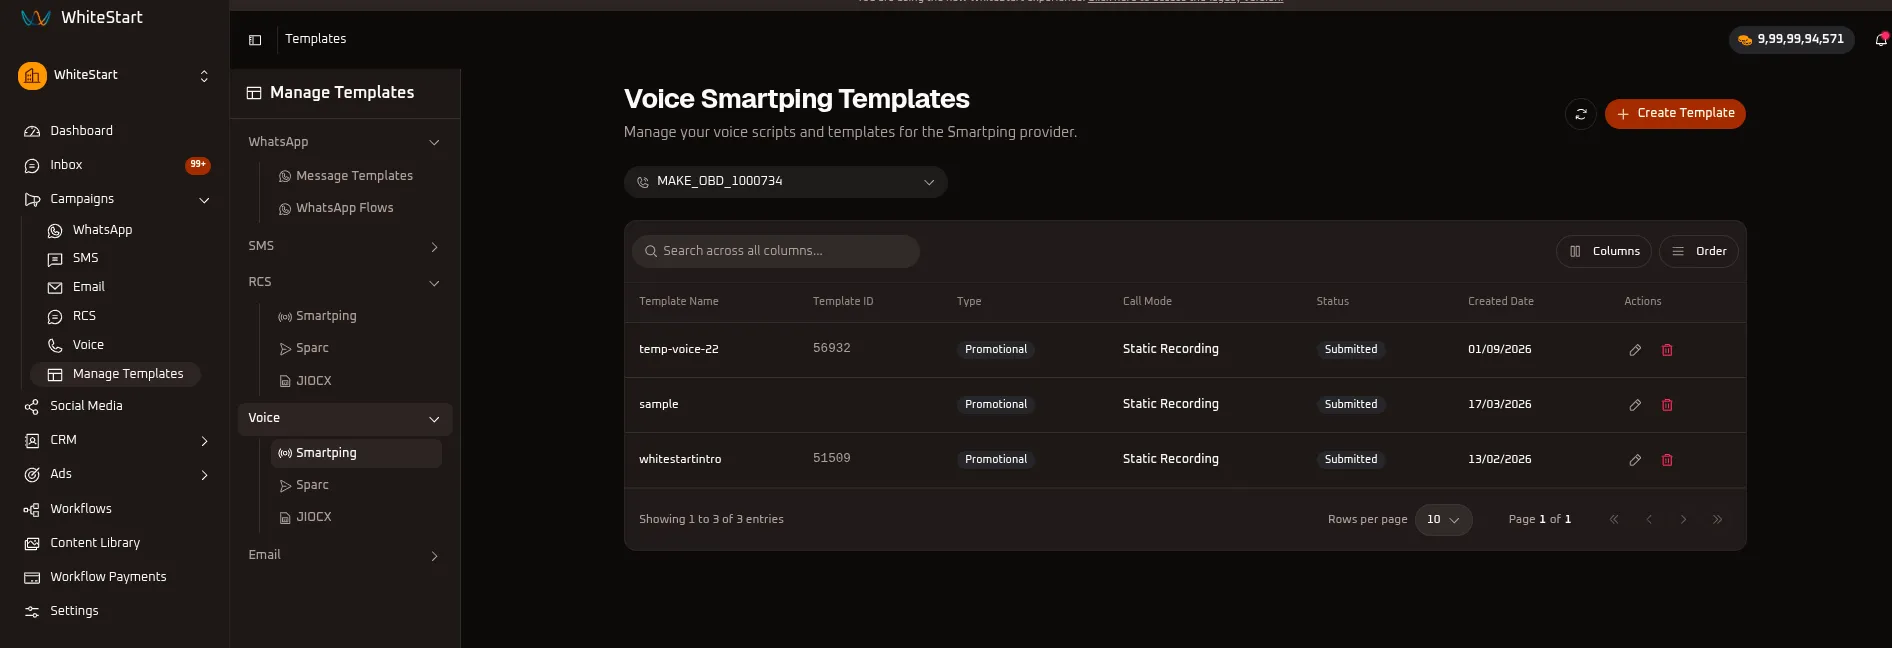
Task: Go to next page of table
Action: click(1683, 519)
